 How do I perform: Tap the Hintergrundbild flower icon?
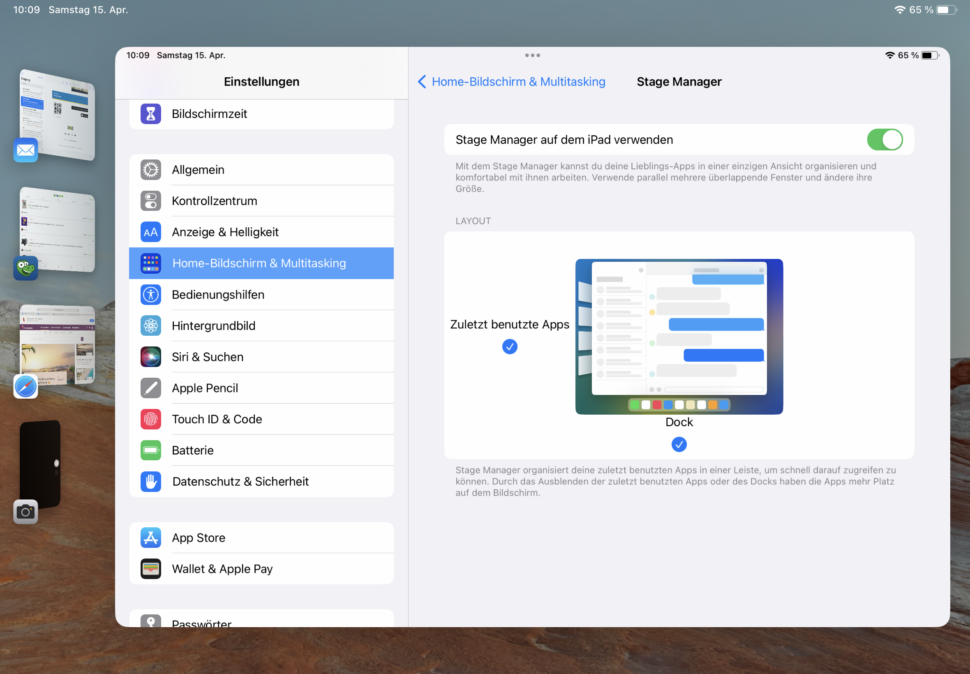click(150, 326)
